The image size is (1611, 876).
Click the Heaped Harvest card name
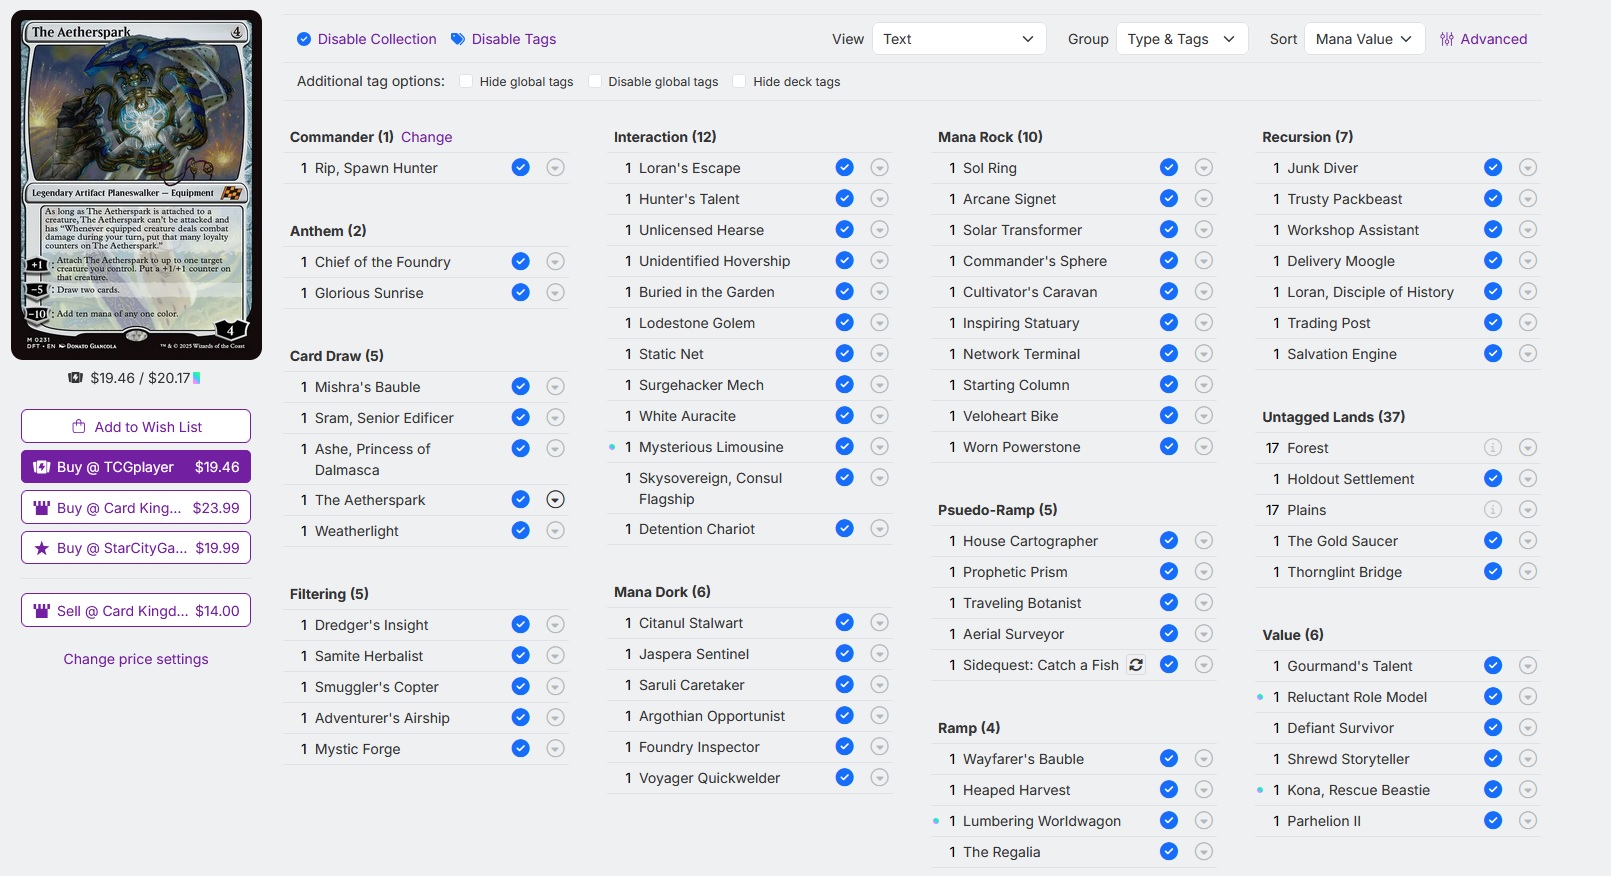[1016, 790]
